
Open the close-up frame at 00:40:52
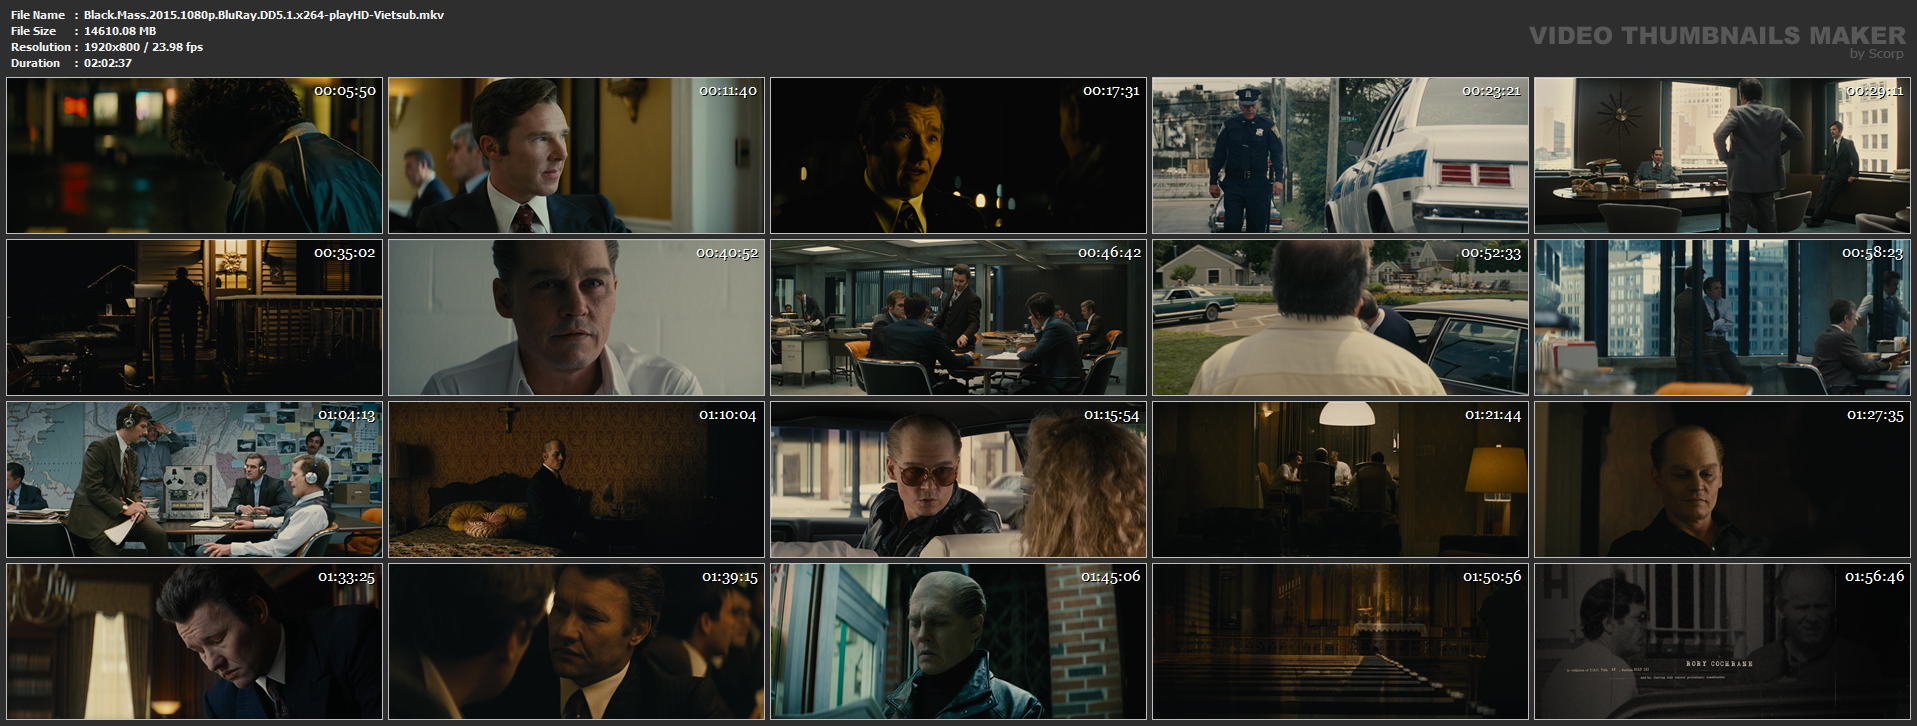pyautogui.click(x=576, y=317)
